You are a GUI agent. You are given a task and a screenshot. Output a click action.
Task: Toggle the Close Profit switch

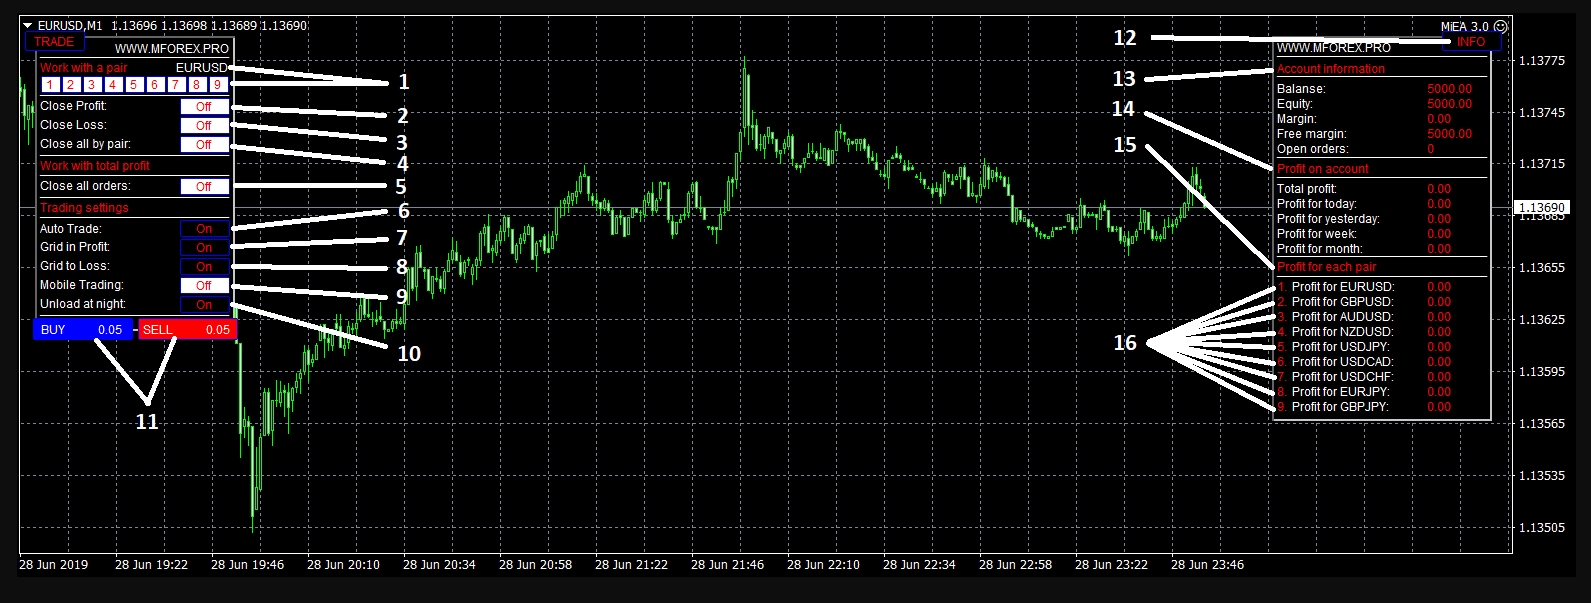point(204,107)
